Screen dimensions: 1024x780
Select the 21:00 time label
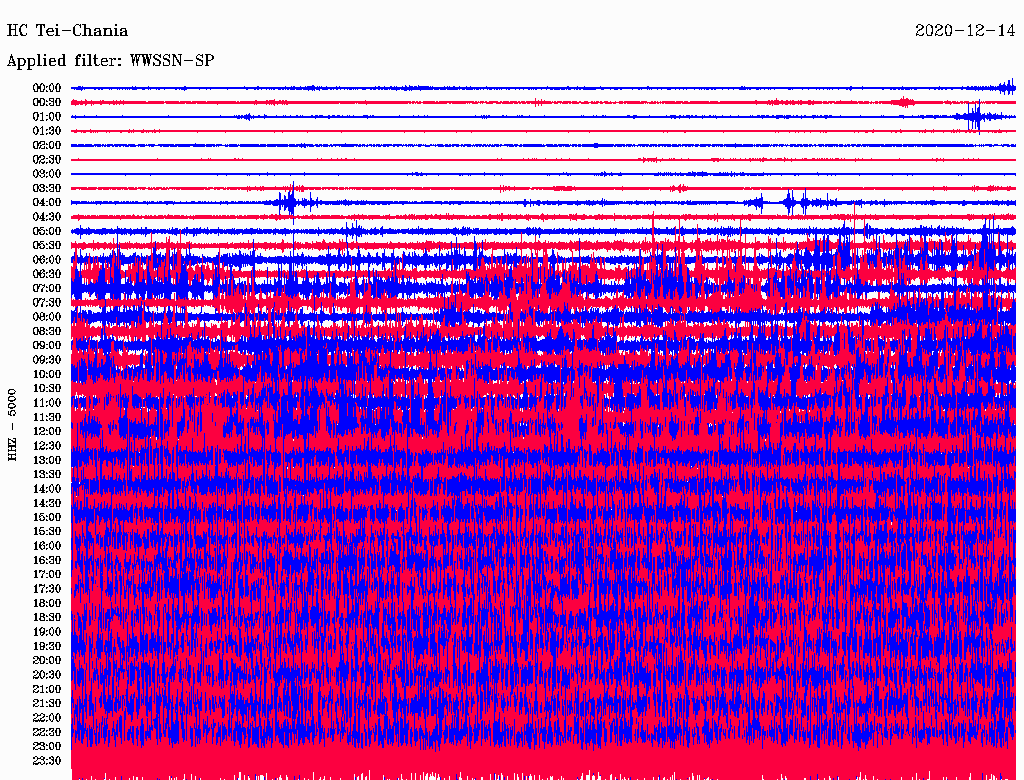pos(47,689)
